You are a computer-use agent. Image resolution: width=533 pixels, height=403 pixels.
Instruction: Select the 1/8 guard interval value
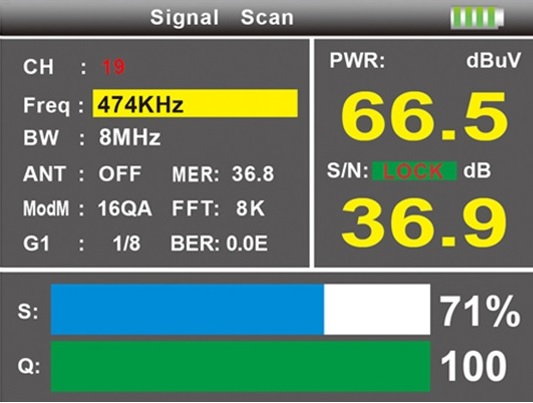pos(126,244)
